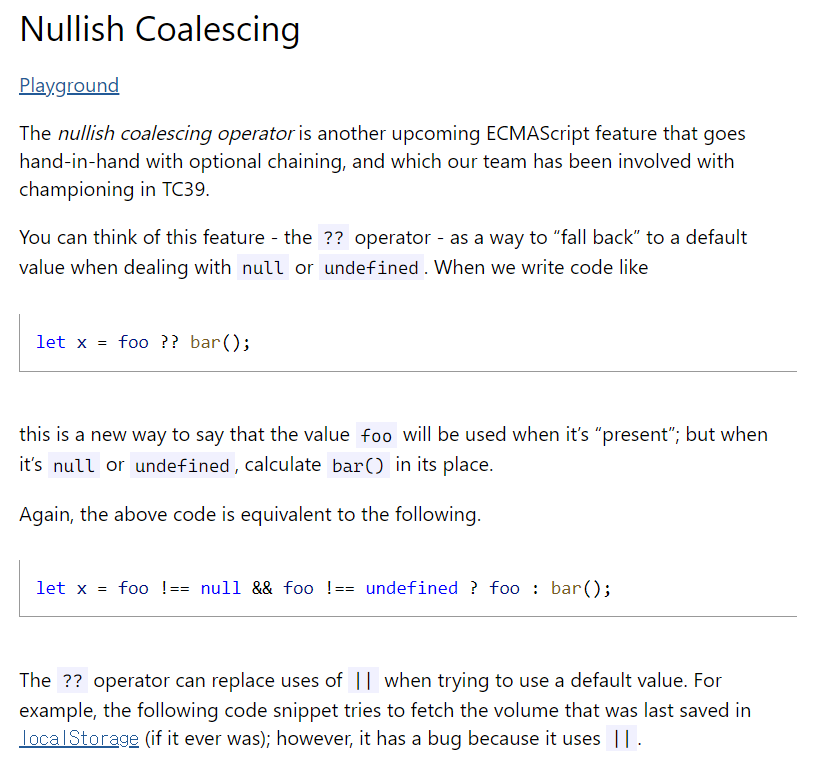Screen dimensions: 825x783
Task: Click the word TC39 in the first paragraph
Action: pos(185,189)
